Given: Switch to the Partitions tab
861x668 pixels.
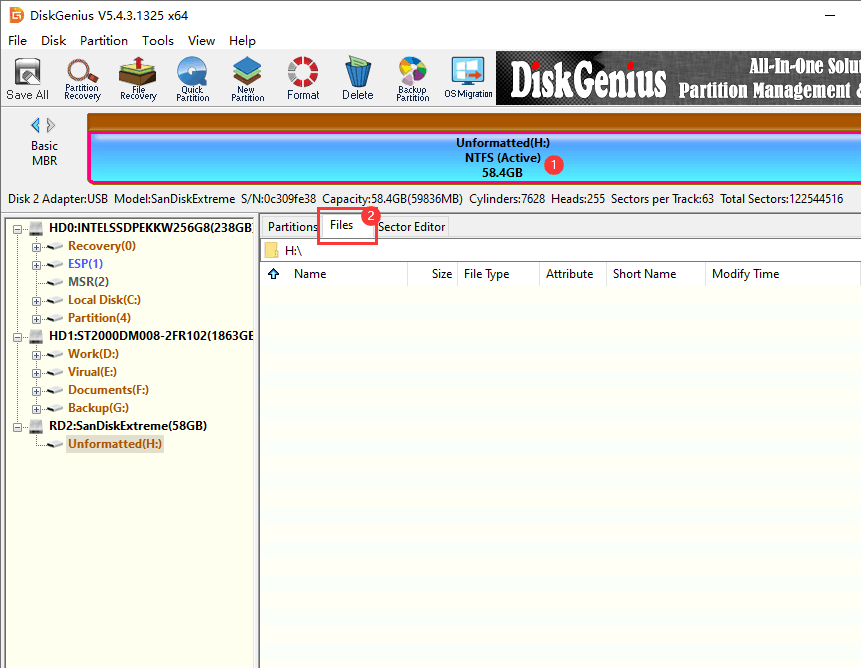Looking at the screenshot, I should [x=292, y=227].
